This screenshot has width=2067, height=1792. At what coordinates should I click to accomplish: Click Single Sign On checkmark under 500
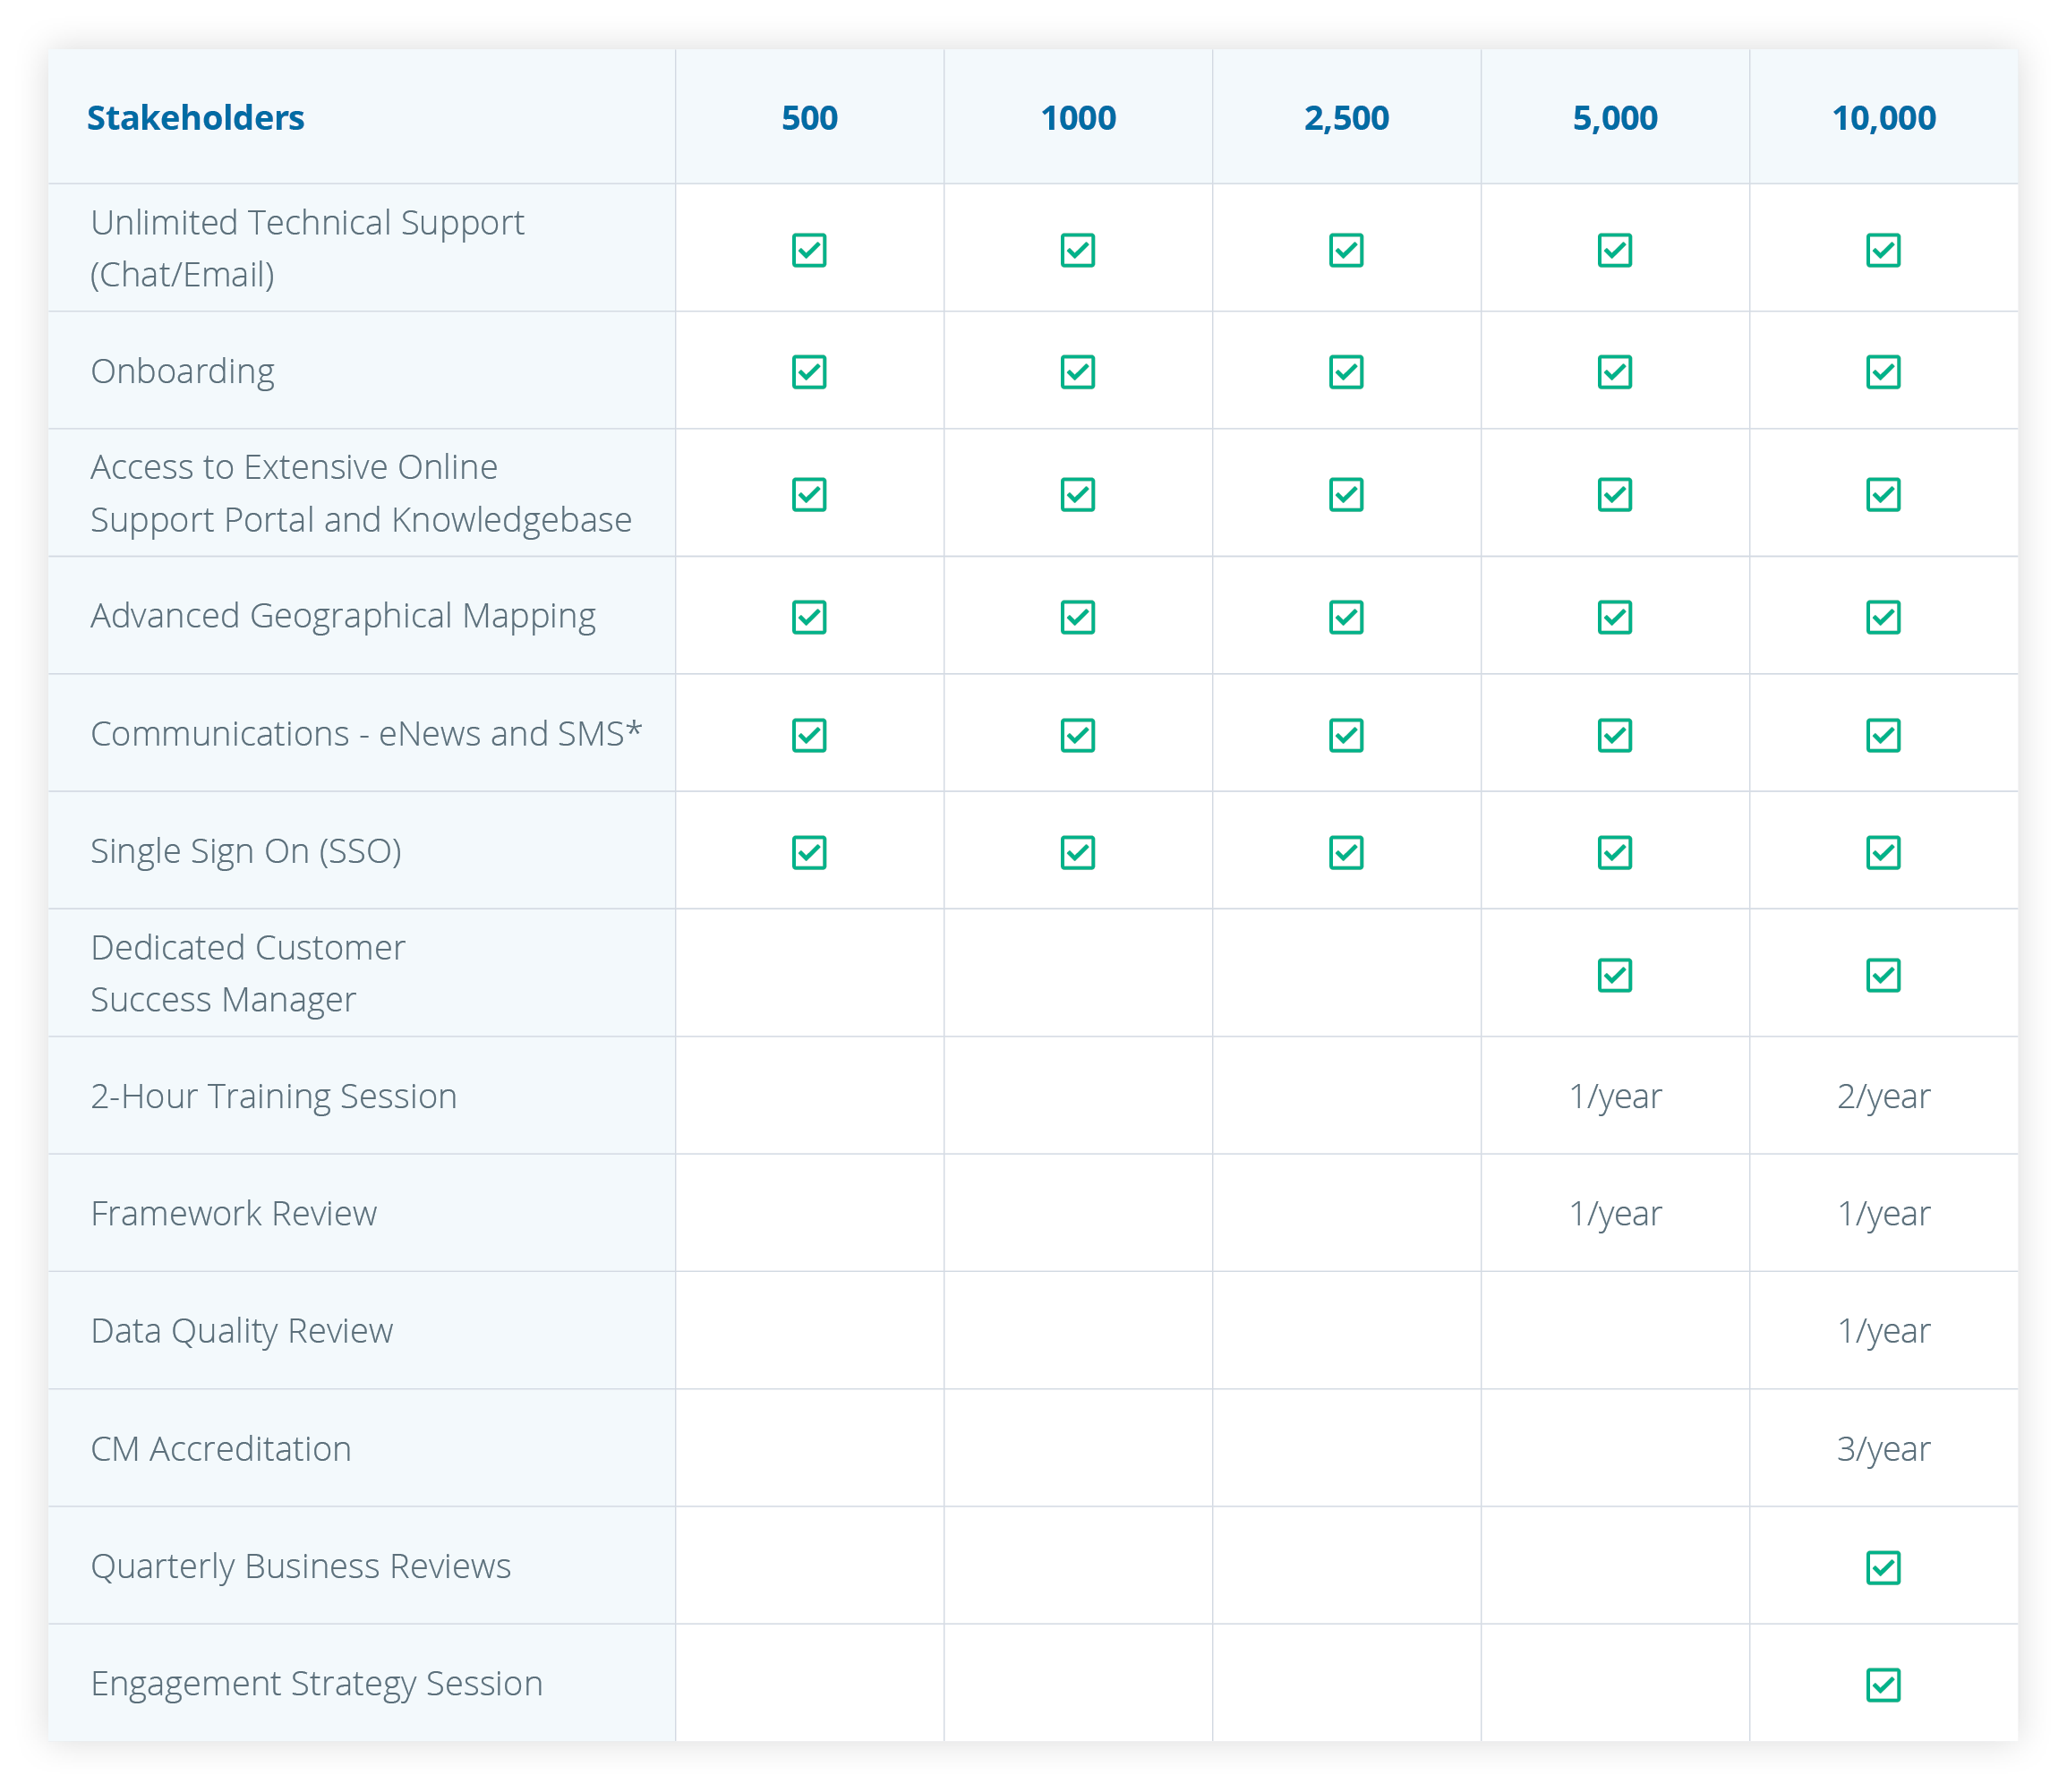click(809, 852)
